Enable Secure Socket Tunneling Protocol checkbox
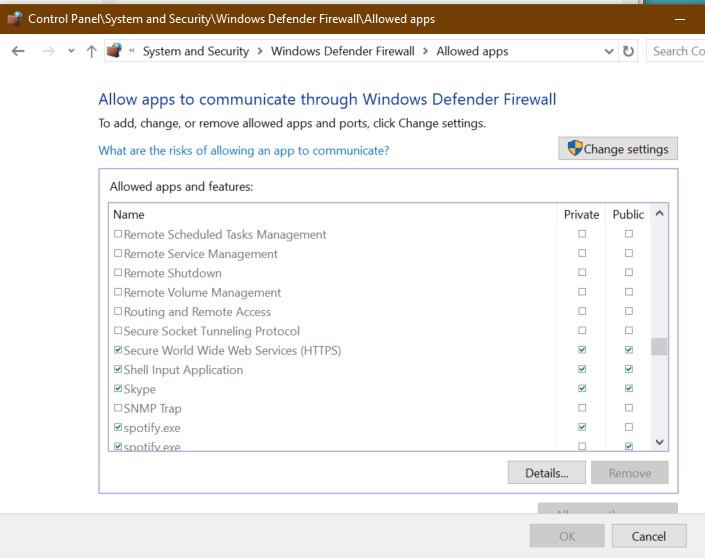 pyautogui.click(x=118, y=330)
